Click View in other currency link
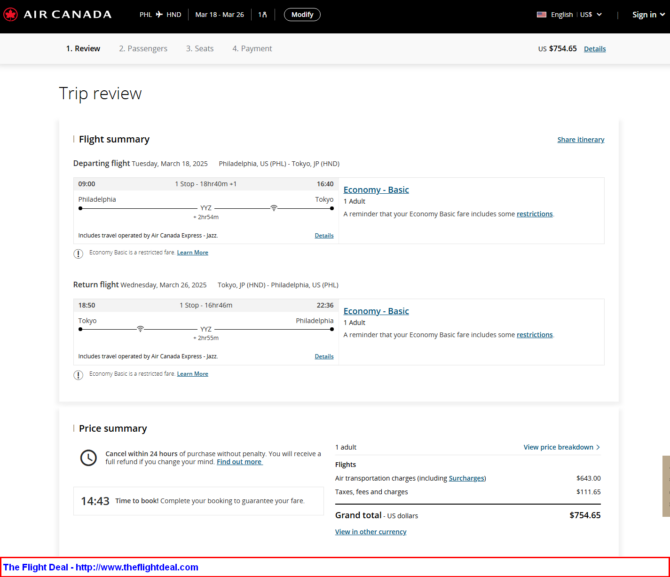This screenshot has width=670, height=577. coord(370,532)
